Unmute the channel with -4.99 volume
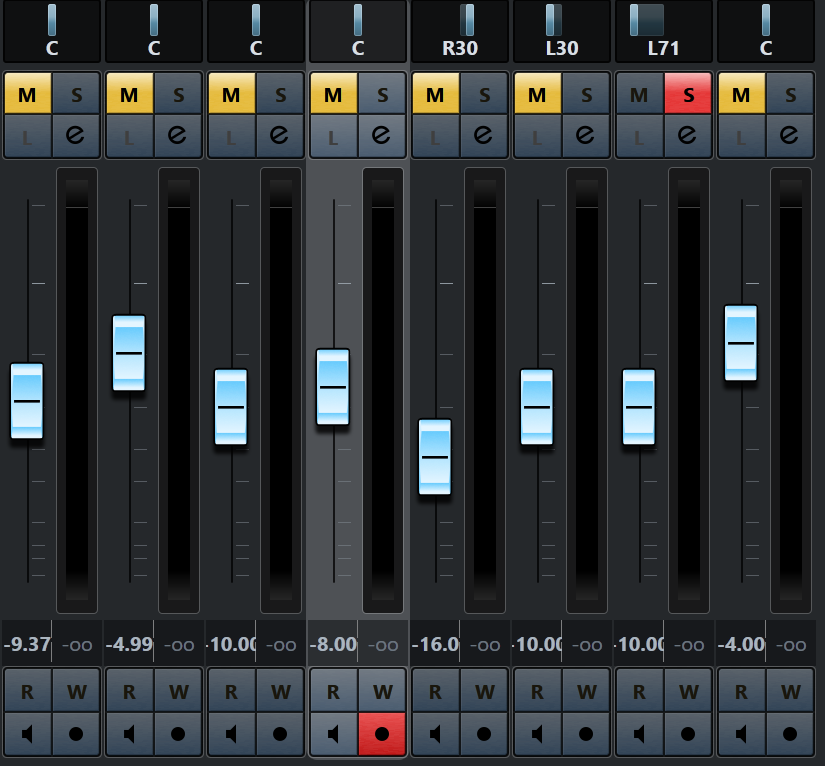This screenshot has width=825, height=766. coord(129,95)
